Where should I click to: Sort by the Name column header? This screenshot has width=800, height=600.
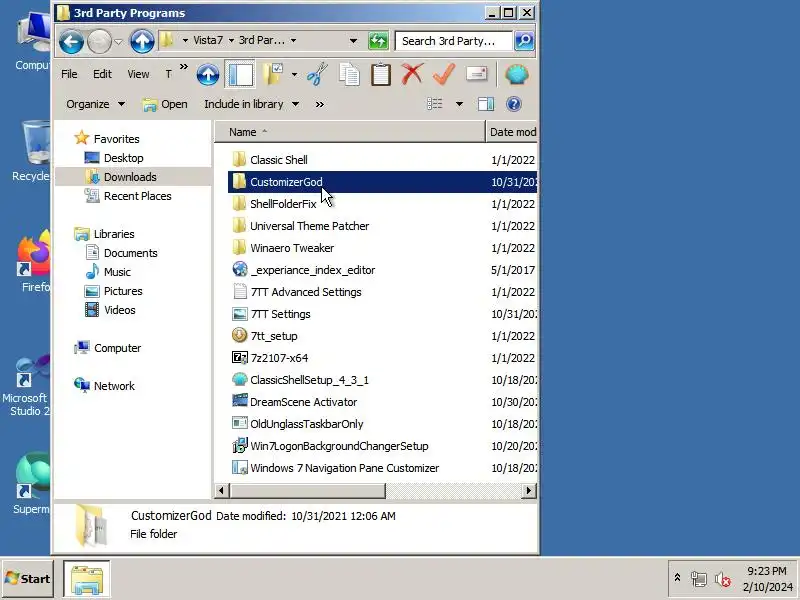pos(349,132)
